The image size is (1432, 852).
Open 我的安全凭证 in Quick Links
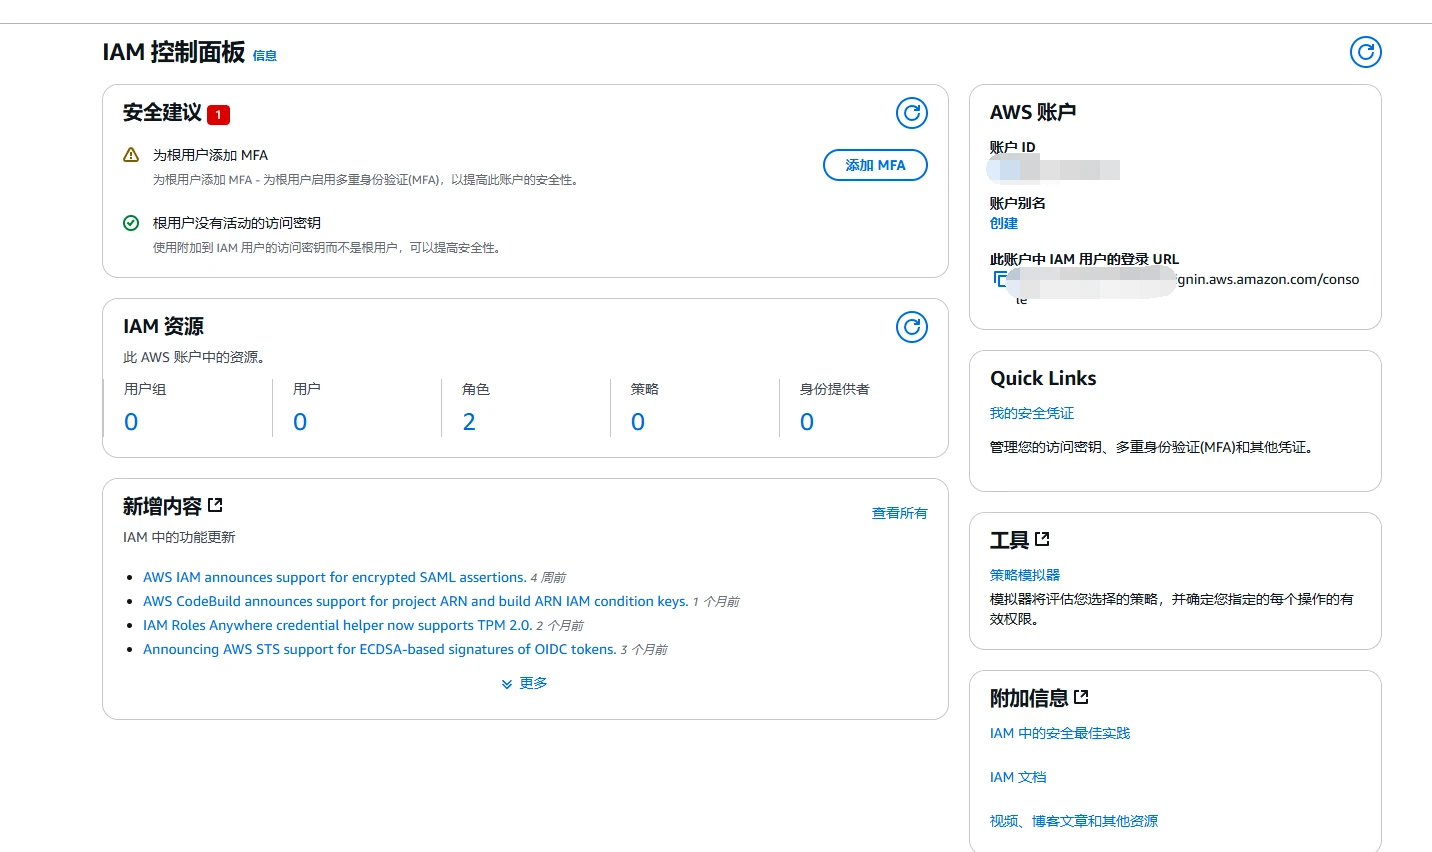coord(1032,413)
